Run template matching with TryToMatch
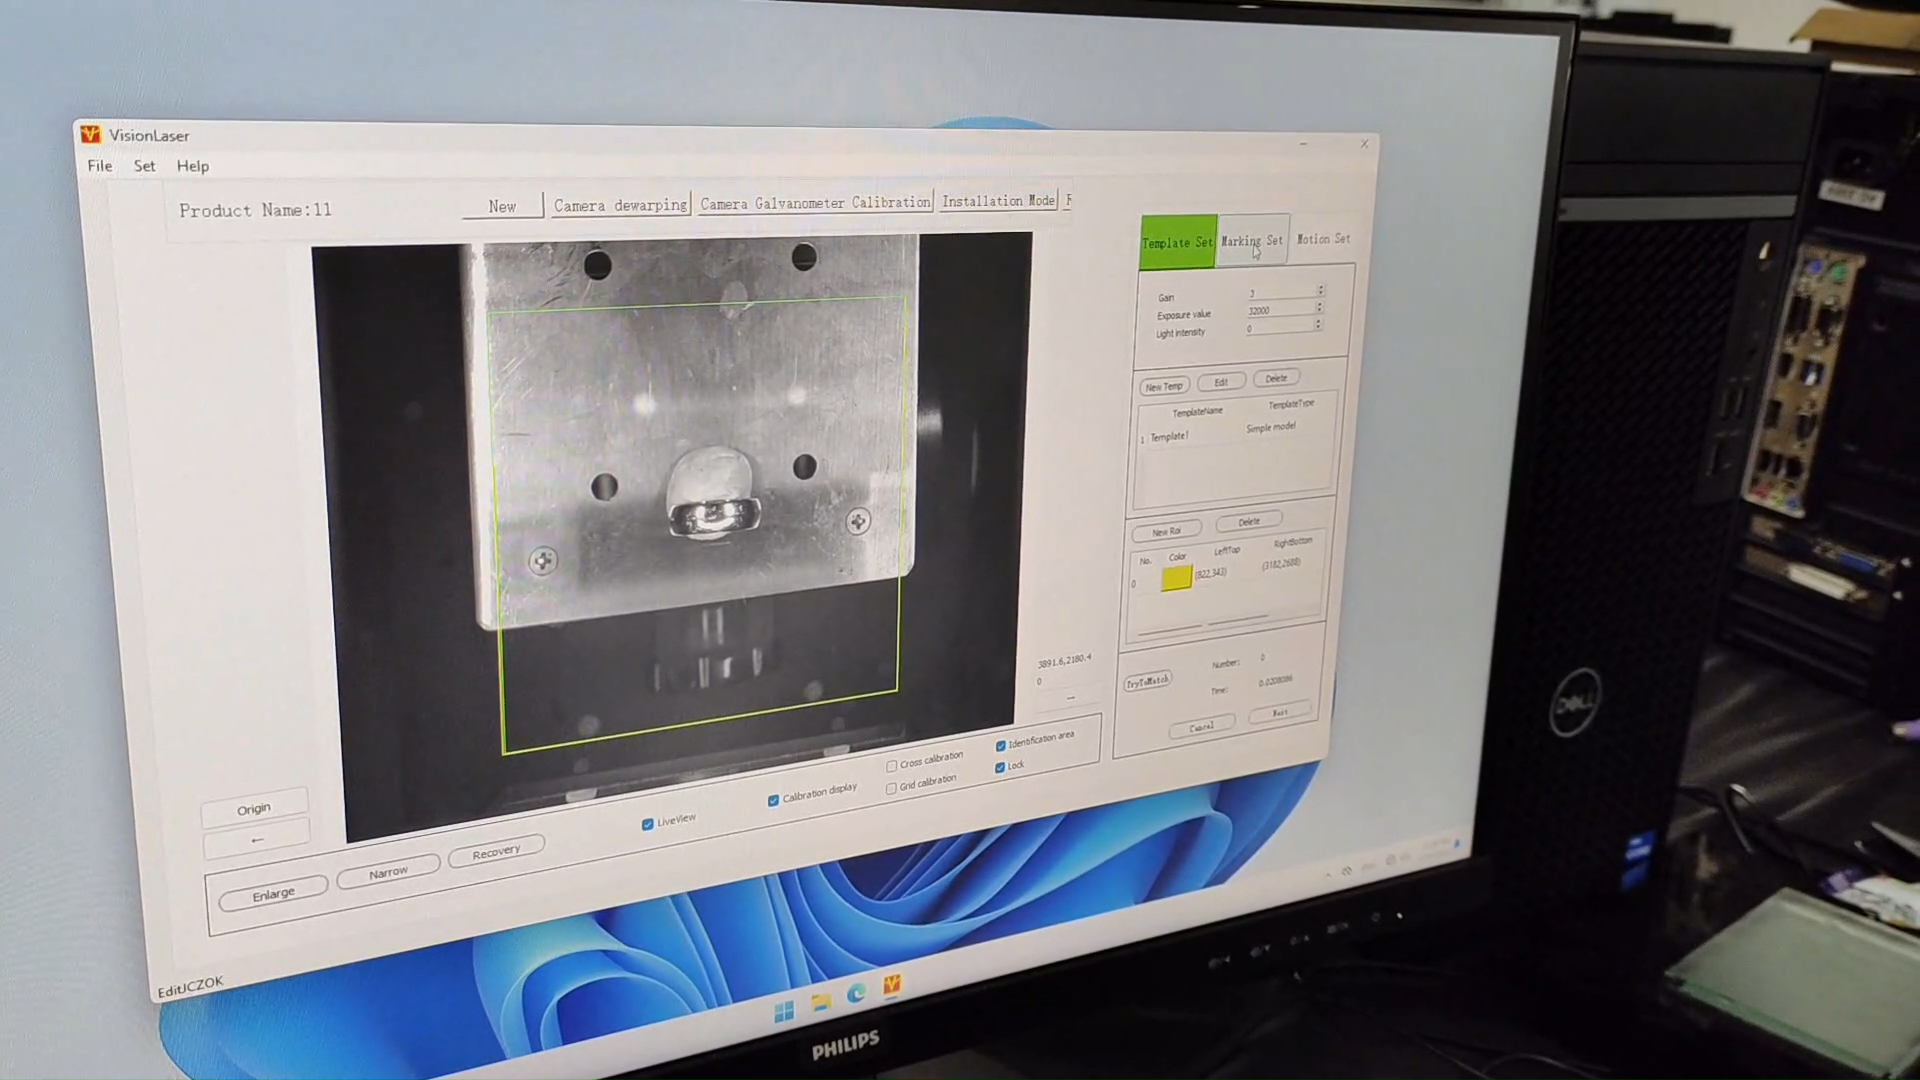Image resolution: width=1920 pixels, height=1080 pixels. tap(1147, 679)
